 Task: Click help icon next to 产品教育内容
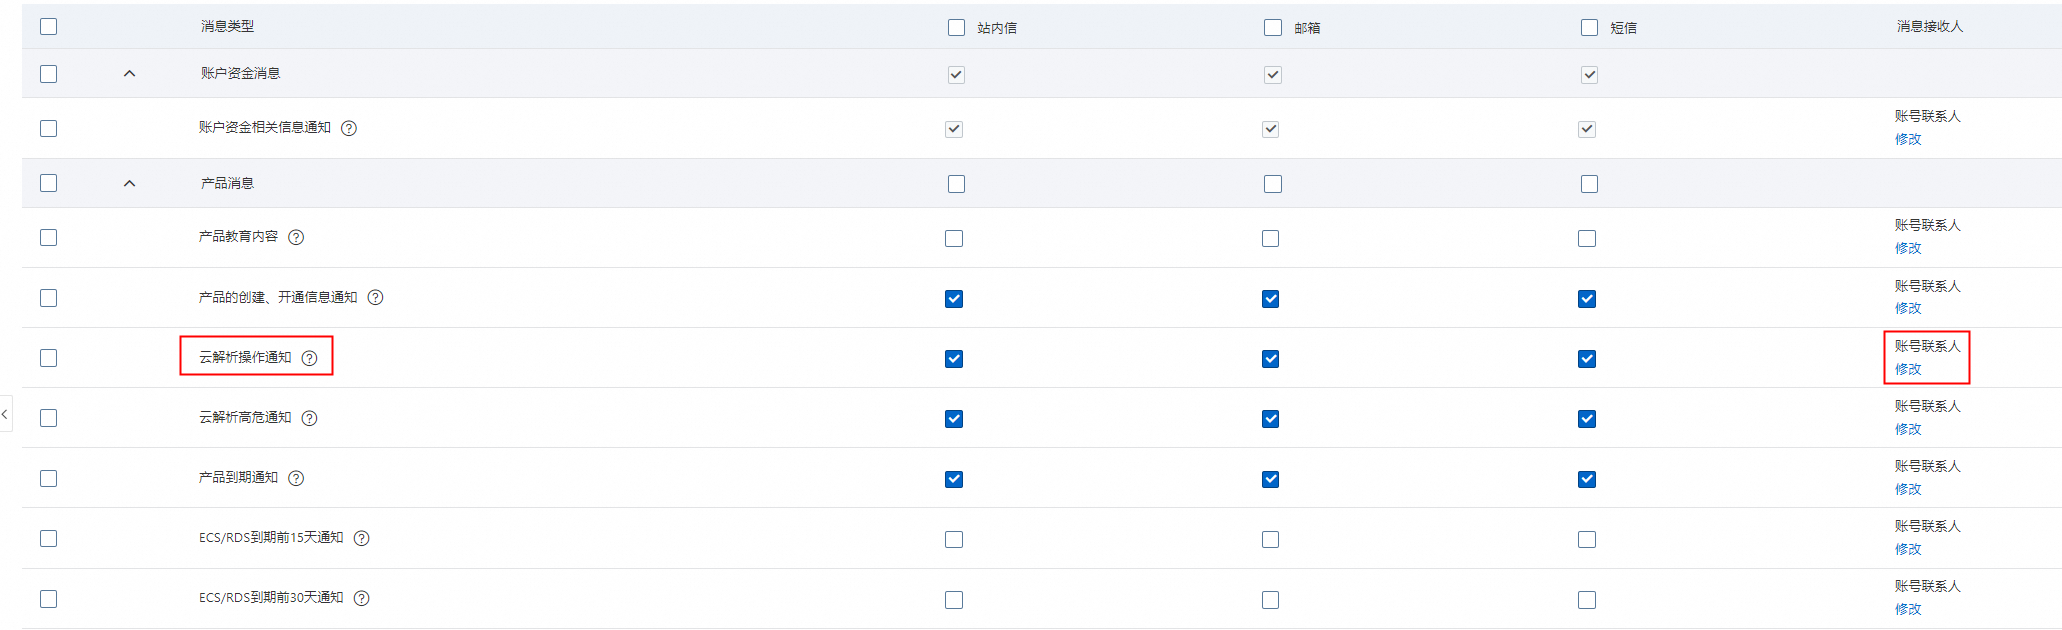296,237
